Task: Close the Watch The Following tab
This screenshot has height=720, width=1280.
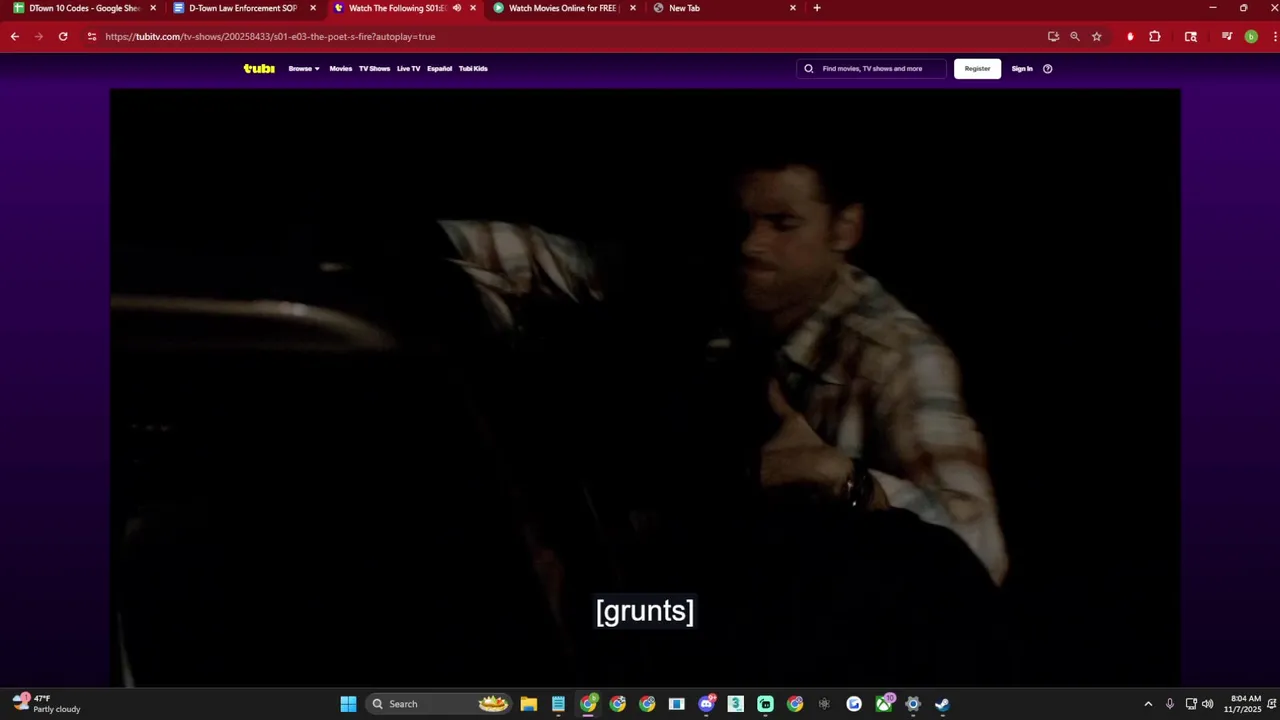Action: tap(473, 8)
